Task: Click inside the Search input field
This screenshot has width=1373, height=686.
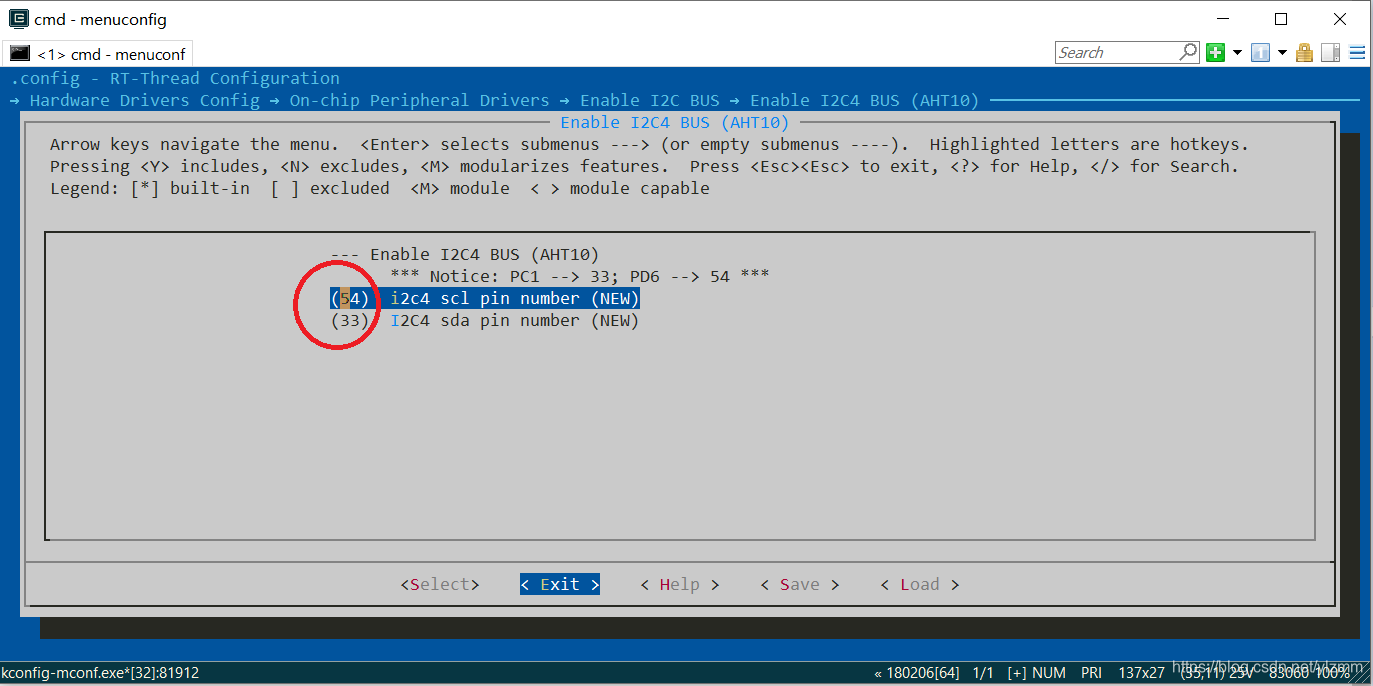Action: pyautogui.click(x=1110, y=51)
